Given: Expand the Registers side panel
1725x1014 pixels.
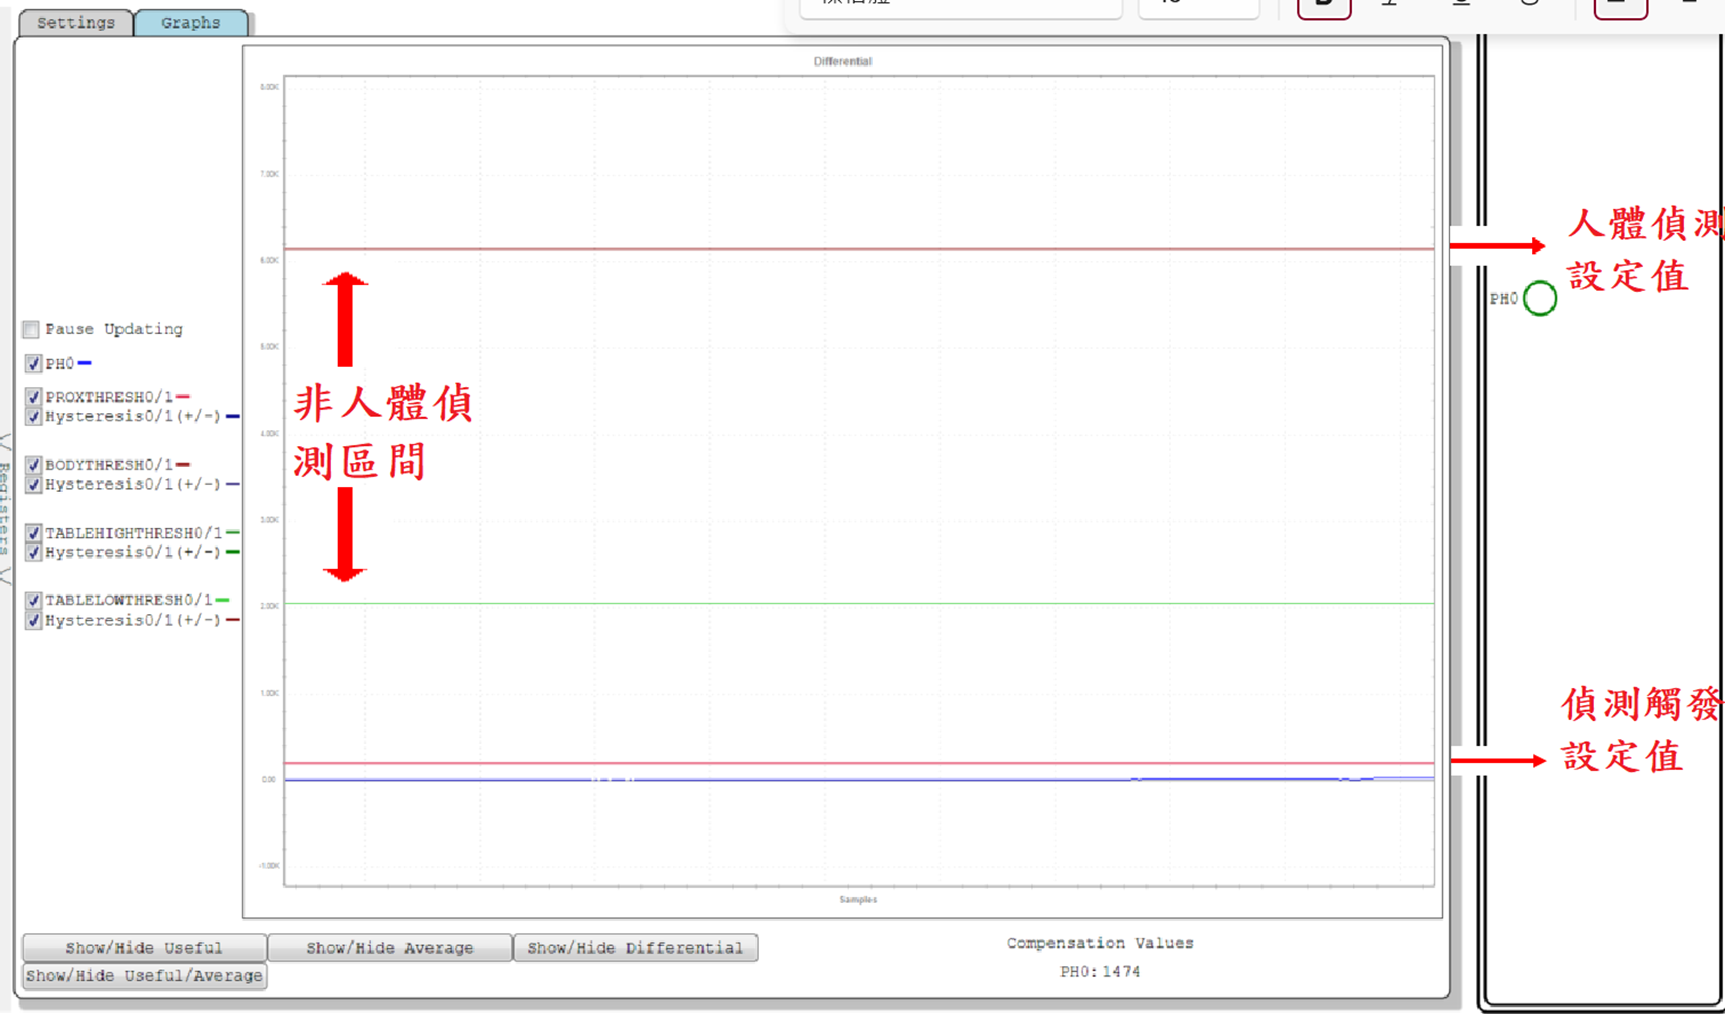Looking at the screenshot, I should [5, 508].
